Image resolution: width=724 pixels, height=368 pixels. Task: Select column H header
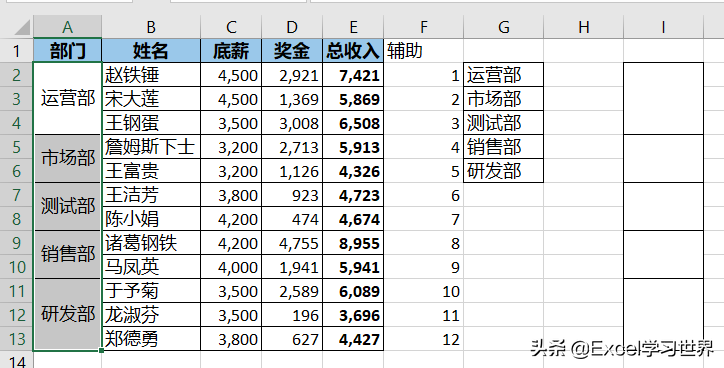click(x=584, y=27)
